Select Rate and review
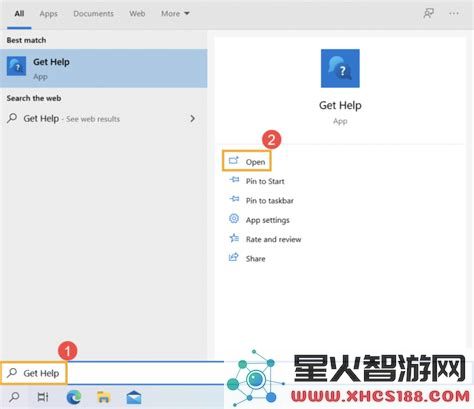This screenshot has height=409, width=474. pos(265,239)
